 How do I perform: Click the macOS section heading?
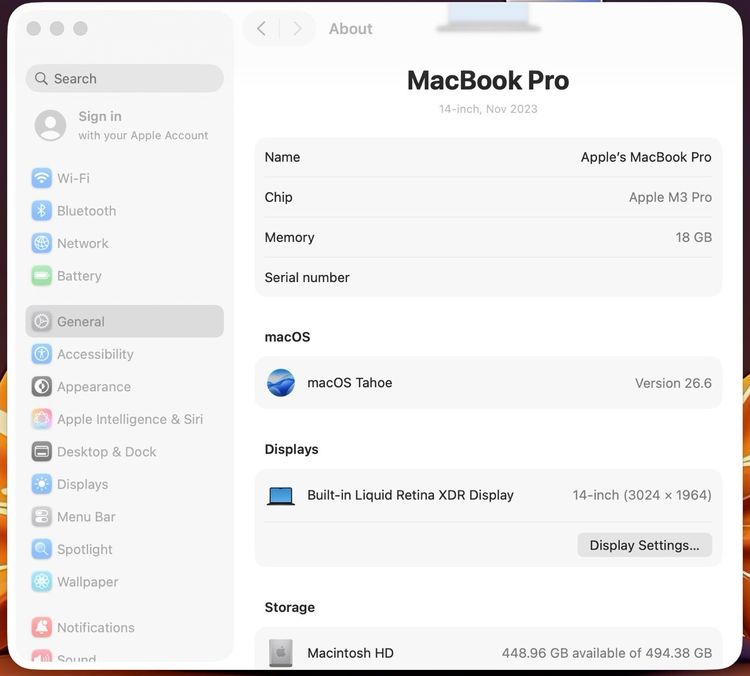287,337
